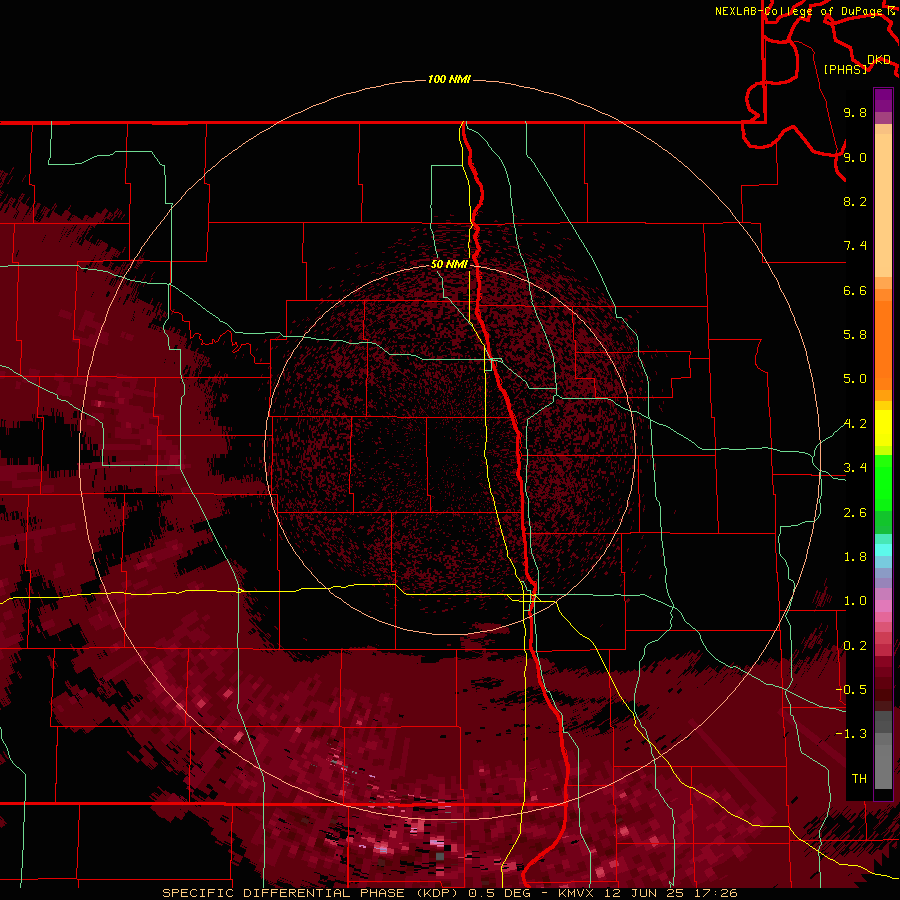Select the 1.0 scale value
The width and height of the screenshot is (900, 900).
[855, 601]
